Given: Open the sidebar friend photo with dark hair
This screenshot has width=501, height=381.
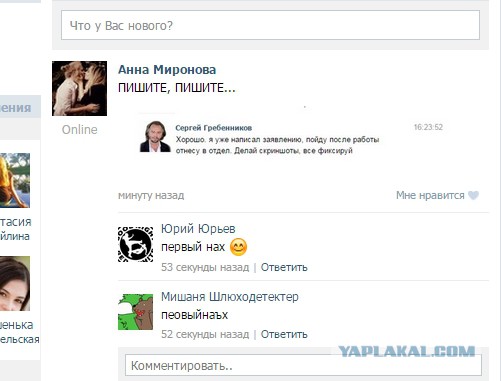Looking at the screenshot, I should click(x=15, y=284).
